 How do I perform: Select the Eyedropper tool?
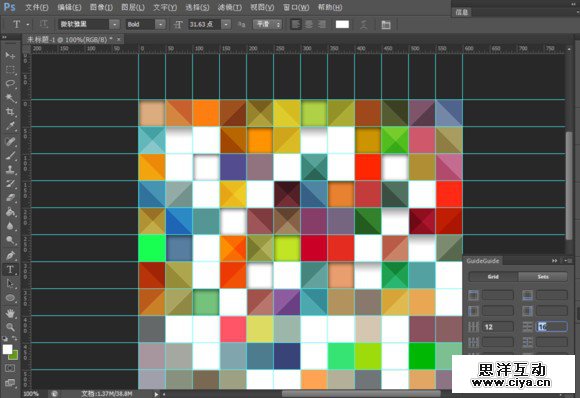[x=10, y=126]
